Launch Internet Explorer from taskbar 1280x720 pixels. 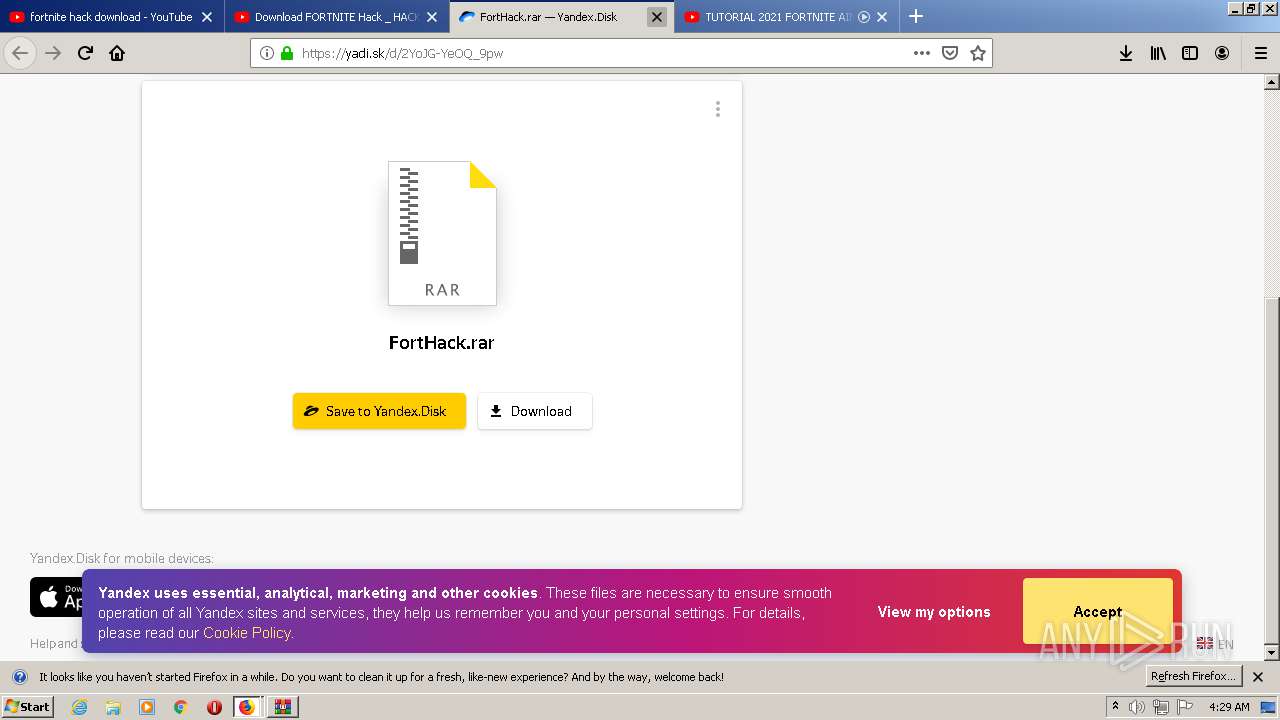tap(80, 707)
